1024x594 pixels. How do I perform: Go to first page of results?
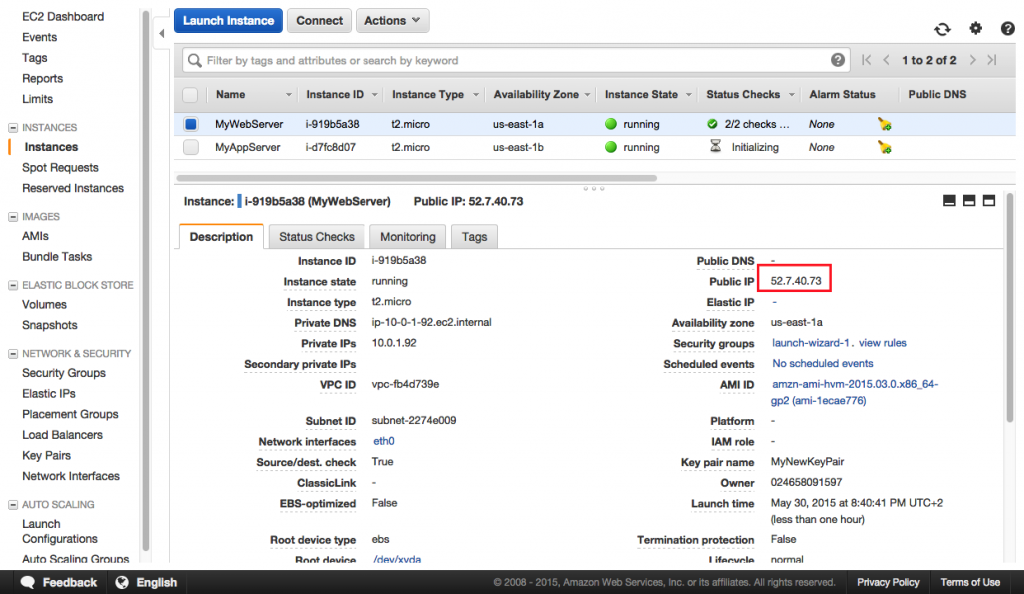click(x=866, y=60)
